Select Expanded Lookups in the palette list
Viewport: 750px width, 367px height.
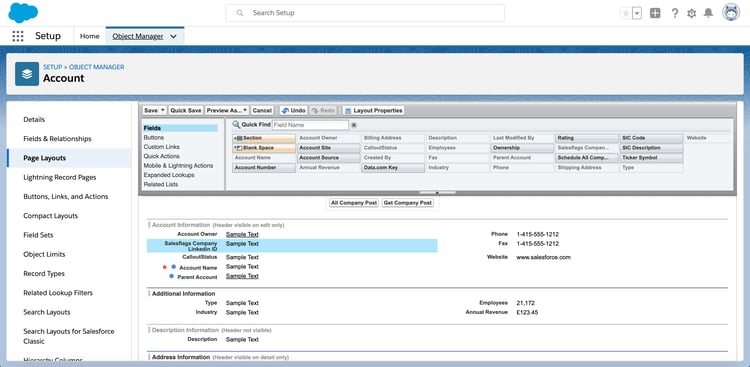click(169, 175)
